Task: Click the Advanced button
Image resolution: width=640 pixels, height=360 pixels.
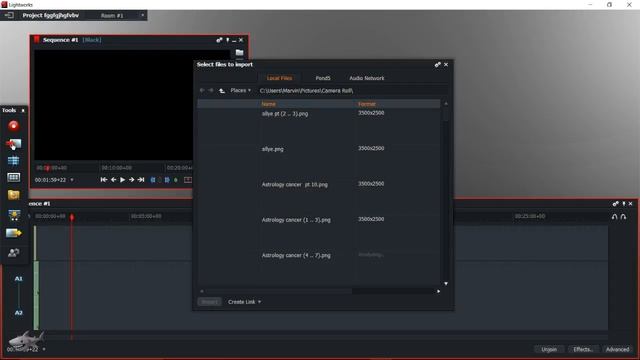Action: coord(617,349)
